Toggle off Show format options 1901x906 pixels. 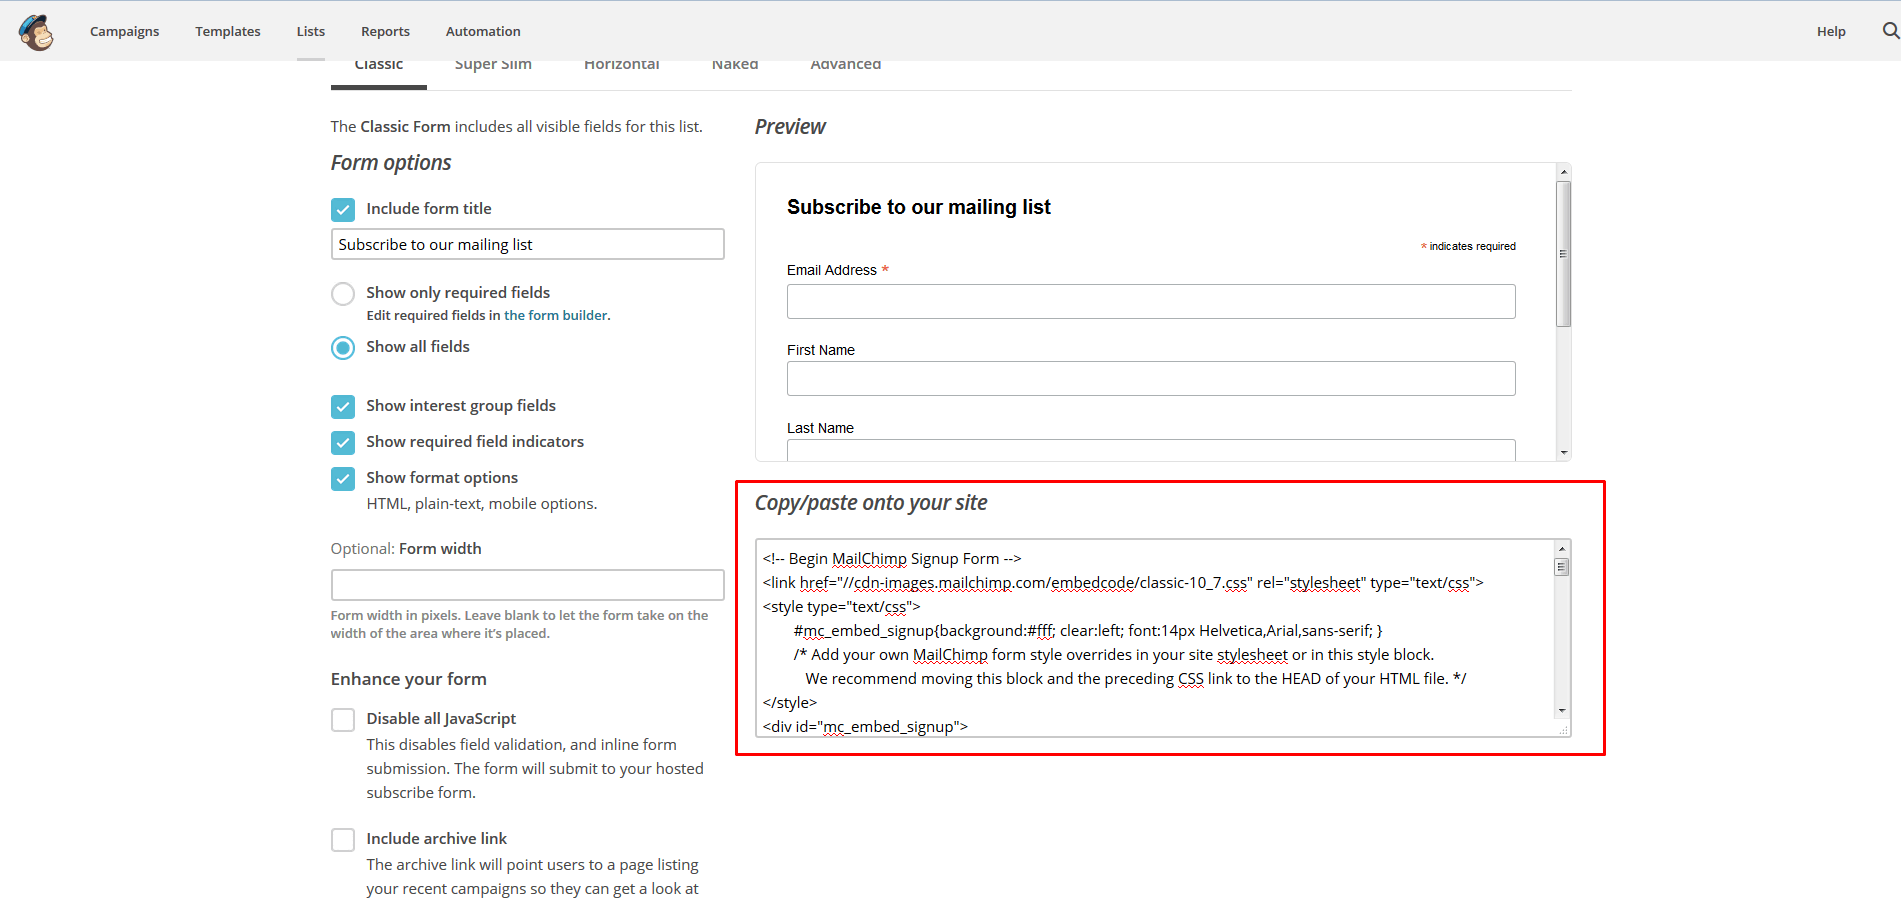tap(343, 478)
